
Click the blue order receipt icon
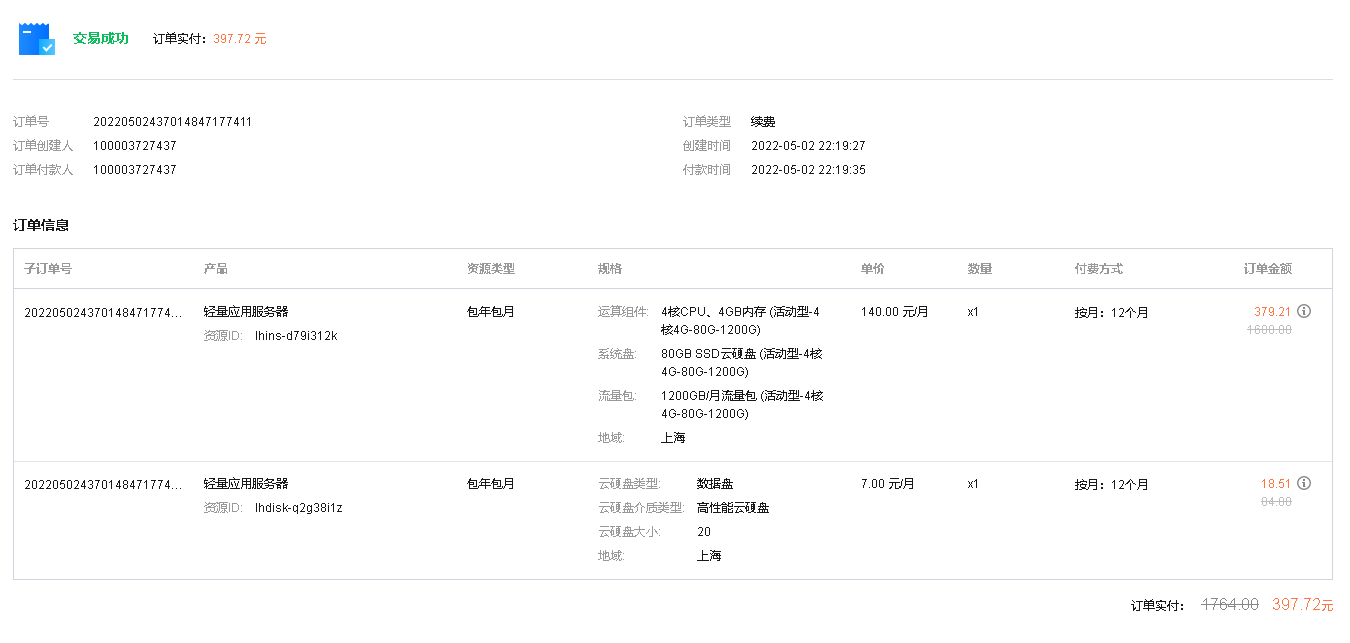point(37,39)
